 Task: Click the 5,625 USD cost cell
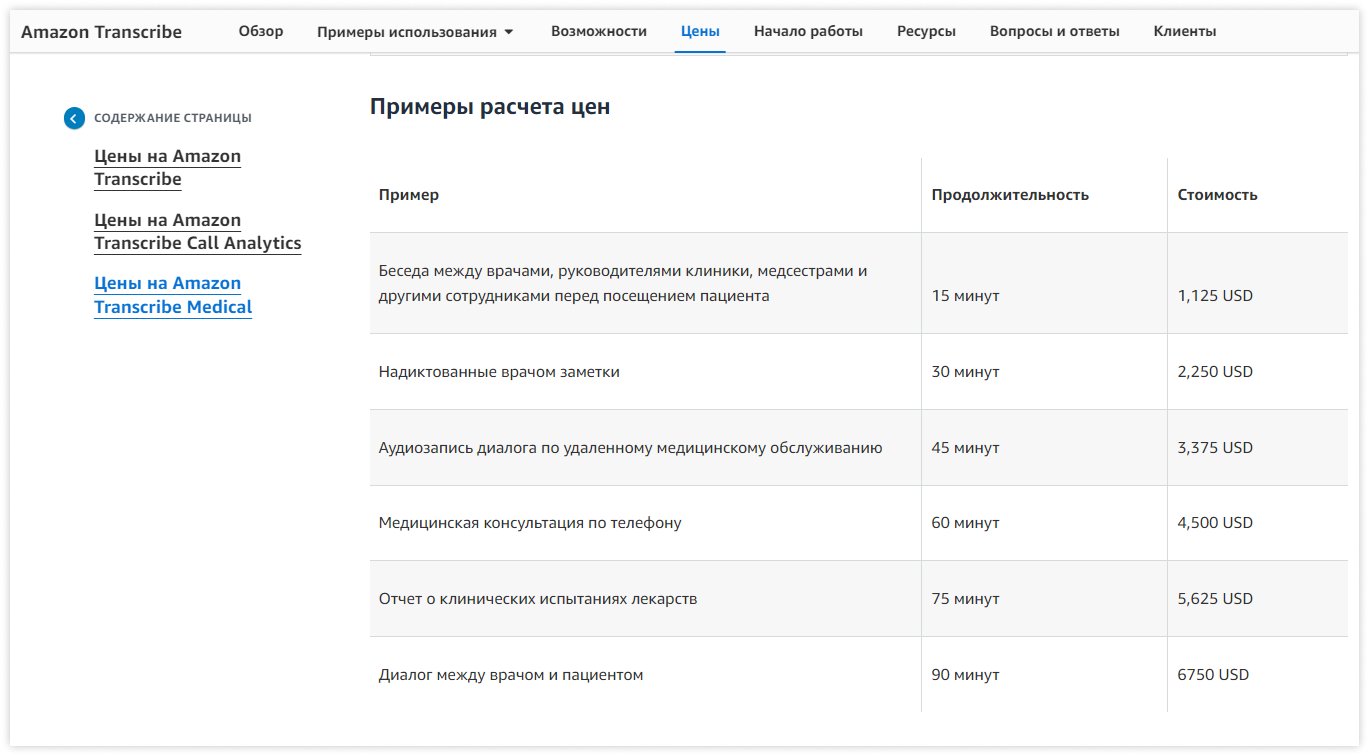pos(1215,599)
